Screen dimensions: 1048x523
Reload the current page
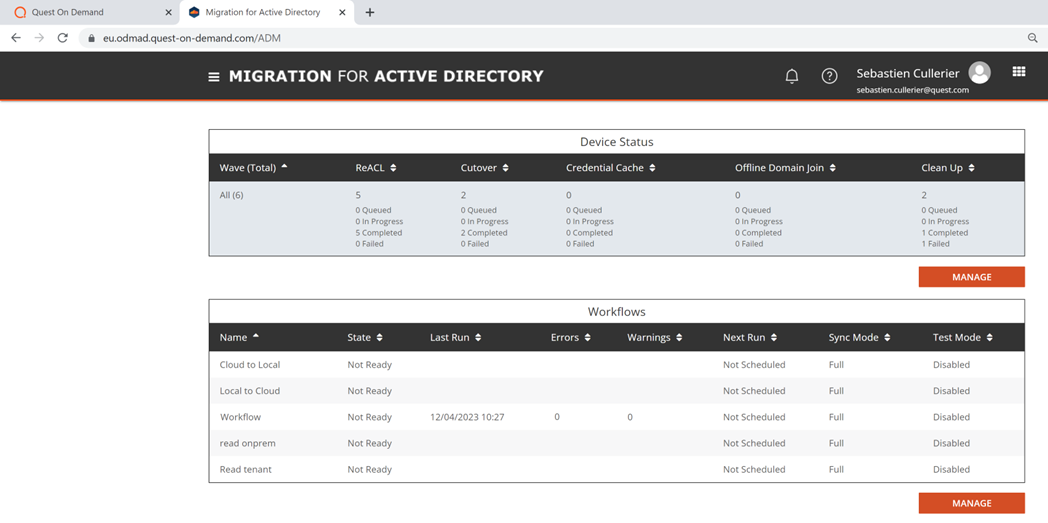62,38
